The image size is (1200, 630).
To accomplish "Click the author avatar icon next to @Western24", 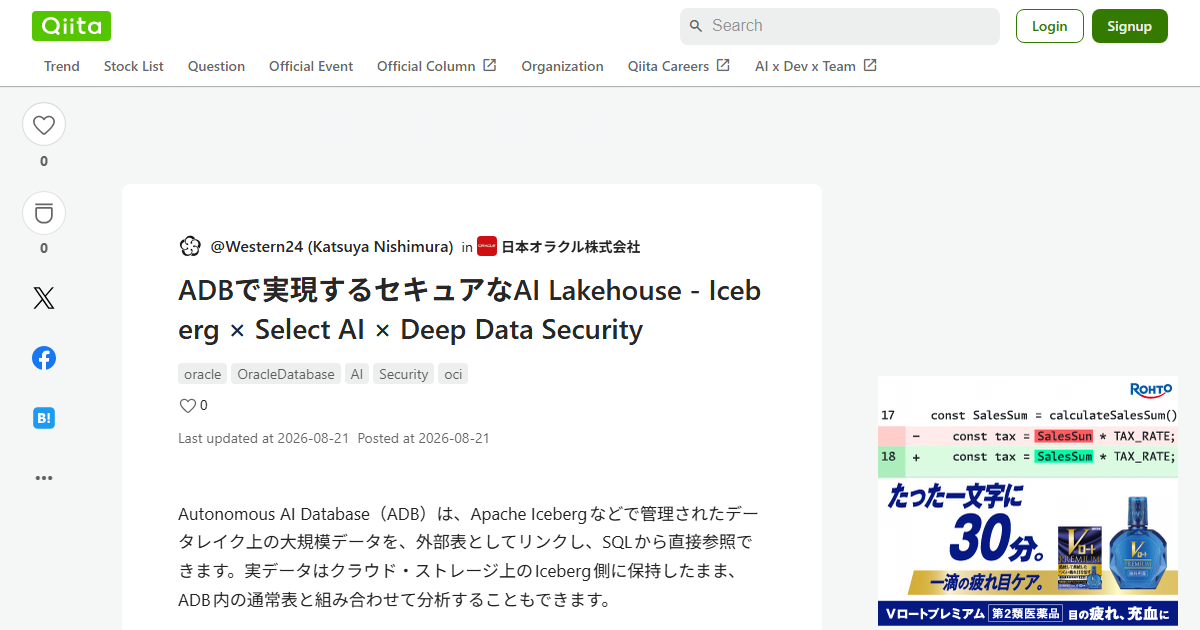I will point(190,246).
